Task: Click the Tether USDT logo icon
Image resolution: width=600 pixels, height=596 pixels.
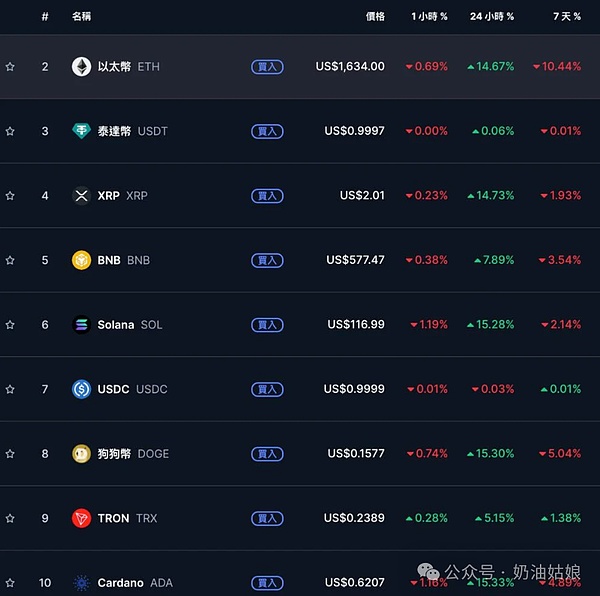Action: [81, 131]
